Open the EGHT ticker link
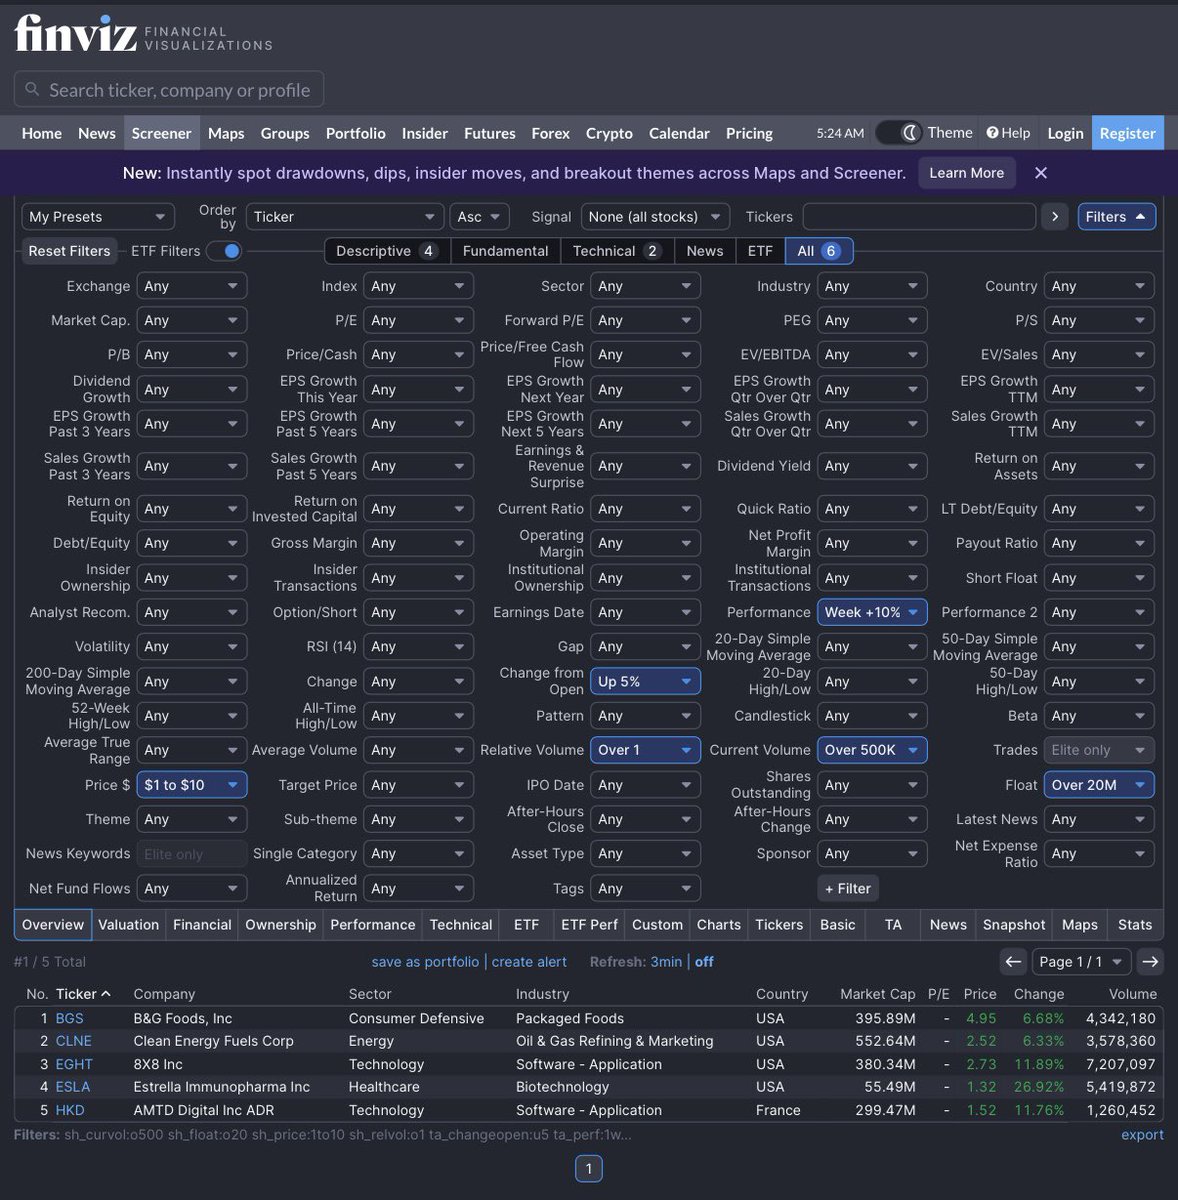Viewport: 1178px width, 1200px height. [74, 1065]
